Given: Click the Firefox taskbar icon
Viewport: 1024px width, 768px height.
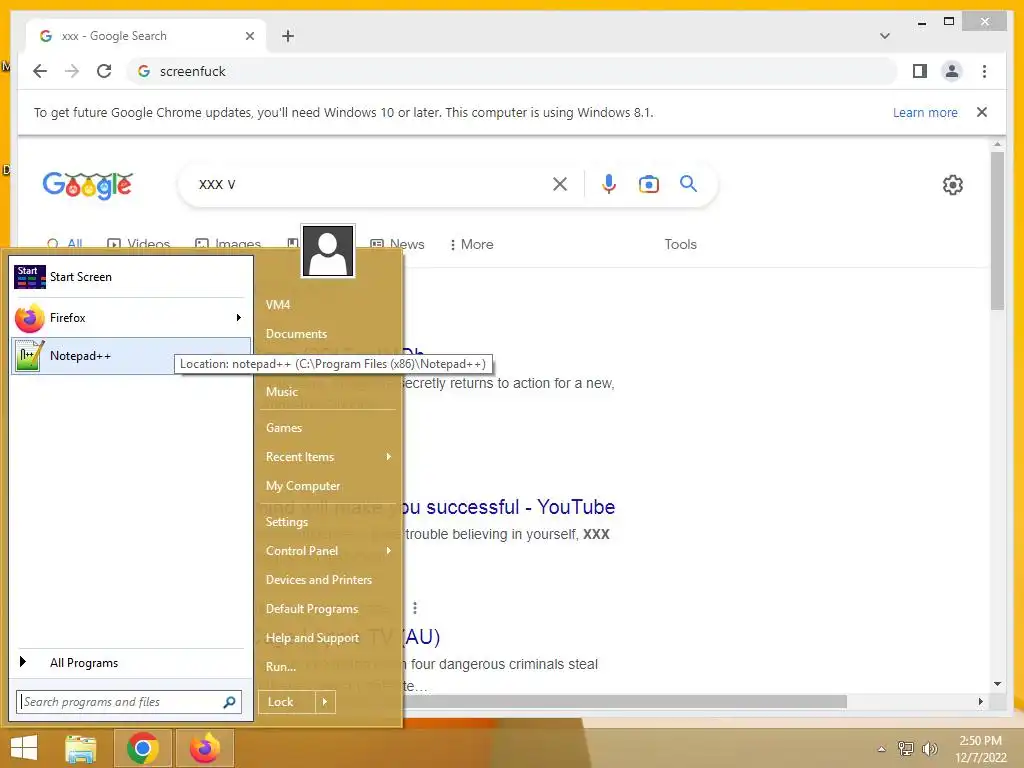Looking at the screenshot, I should pyautogui.click(x=204, y=748).
